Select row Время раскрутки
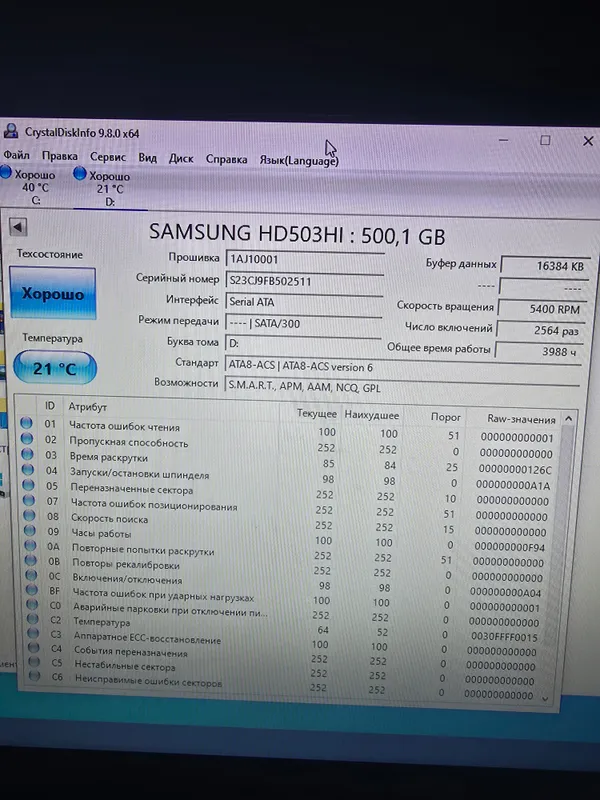Image resolution: width=600 pixels, height=800 pixels. 288,461
